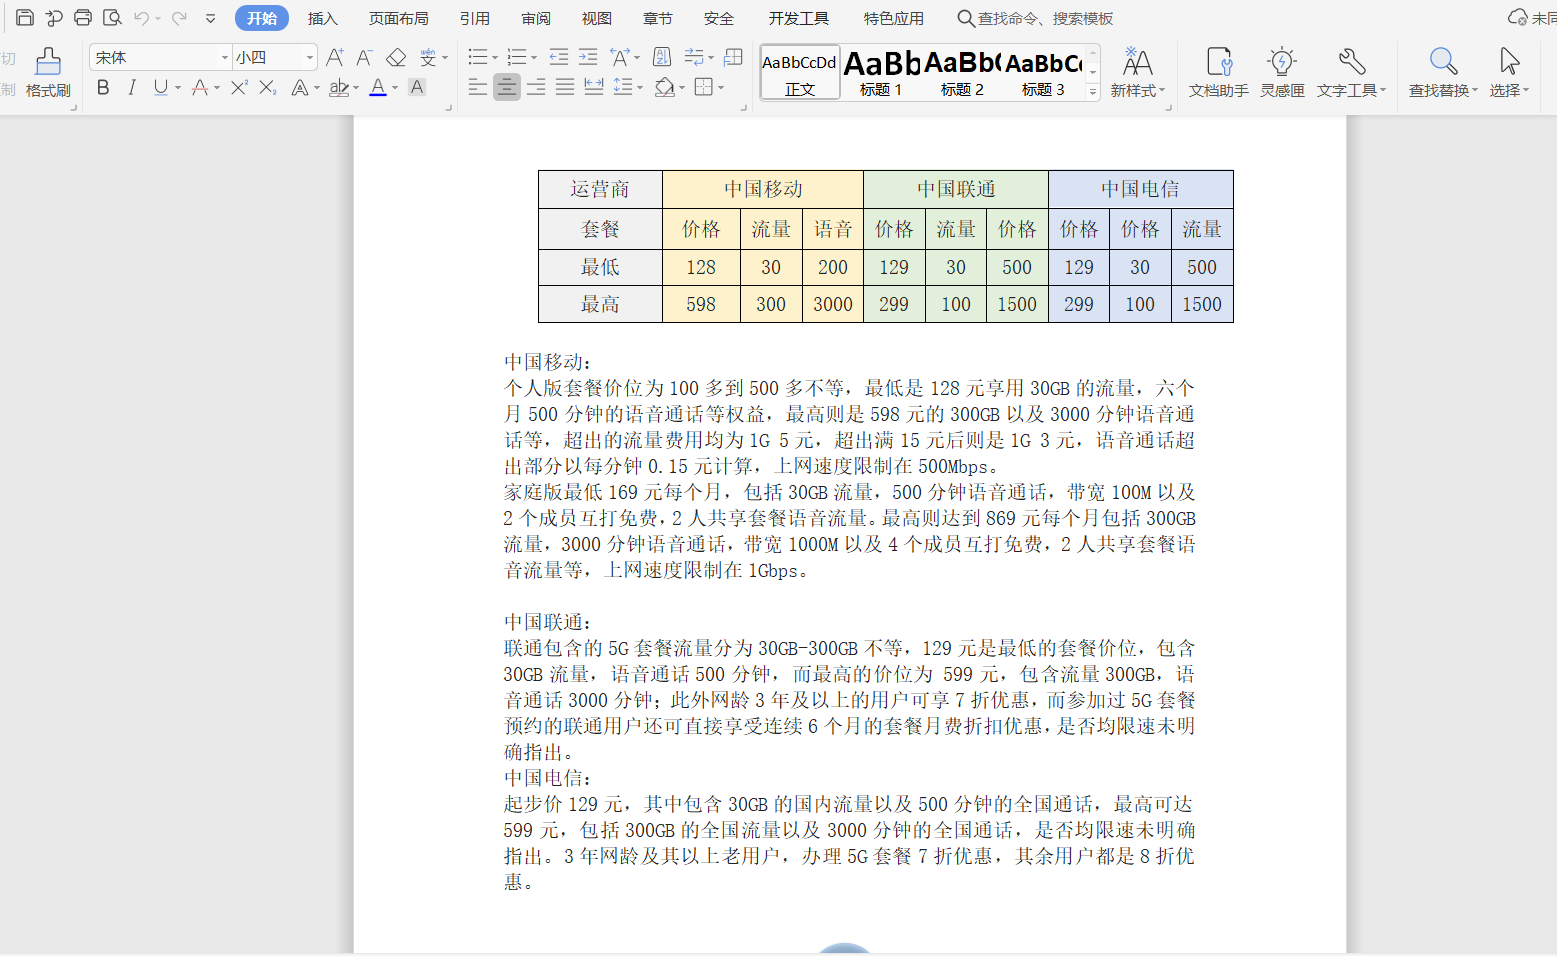Expand the quick access toolbar customize arrow
Viewport: 1557px width, 956px height.
click(x=210, y=18)
